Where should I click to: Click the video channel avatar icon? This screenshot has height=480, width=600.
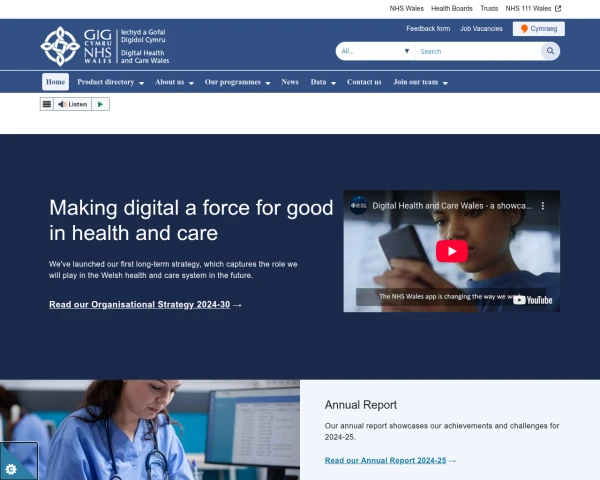359,205
